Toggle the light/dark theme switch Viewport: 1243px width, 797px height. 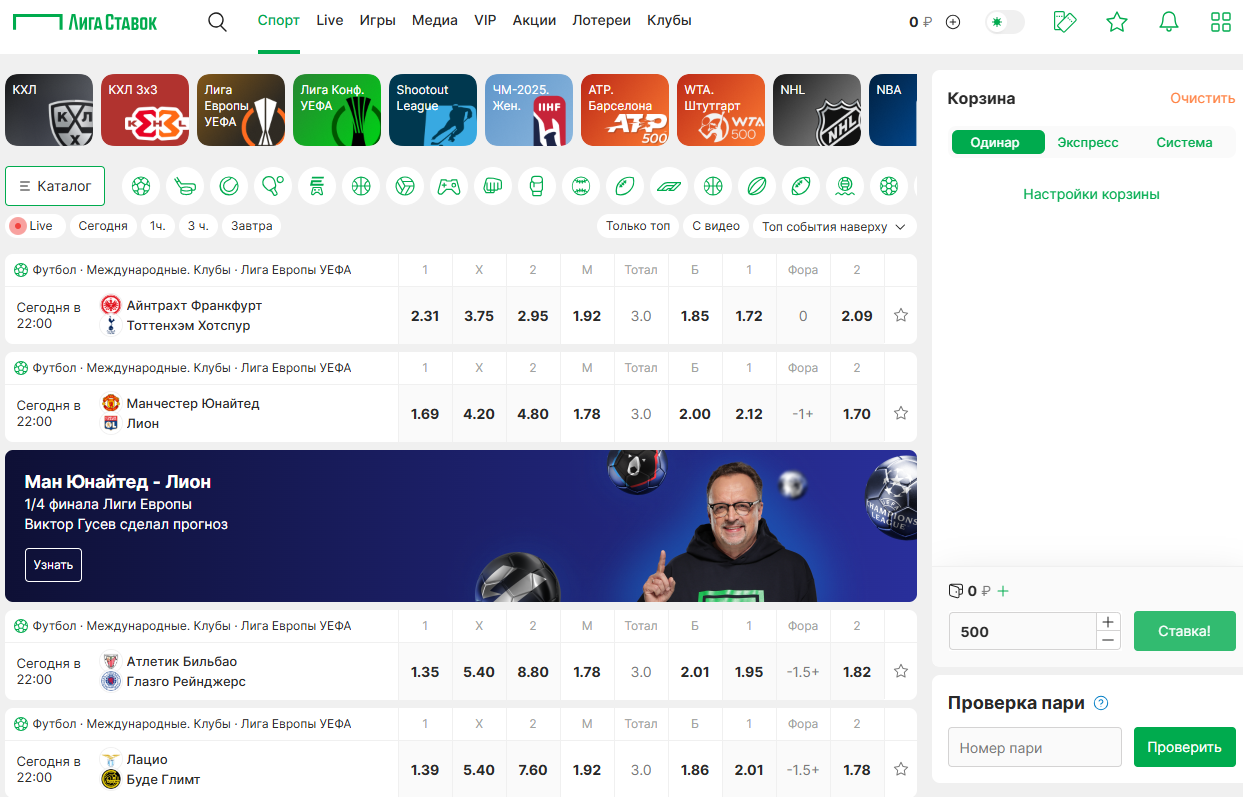[1005, 22]
